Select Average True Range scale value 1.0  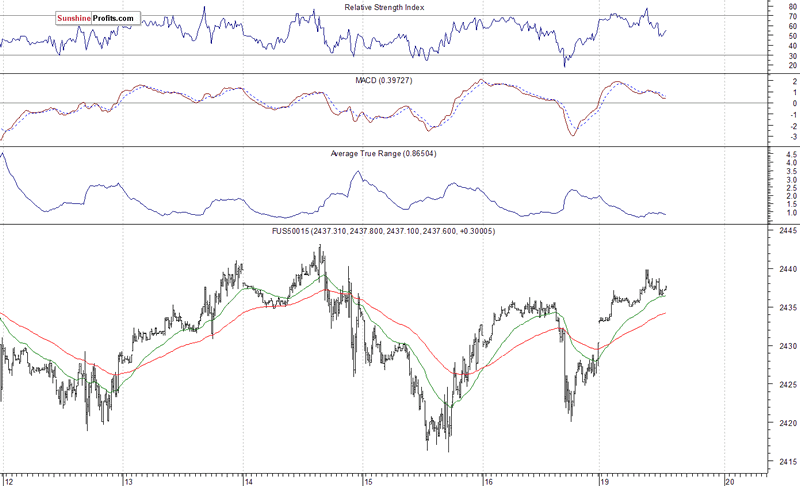click(x=792, y=213)
